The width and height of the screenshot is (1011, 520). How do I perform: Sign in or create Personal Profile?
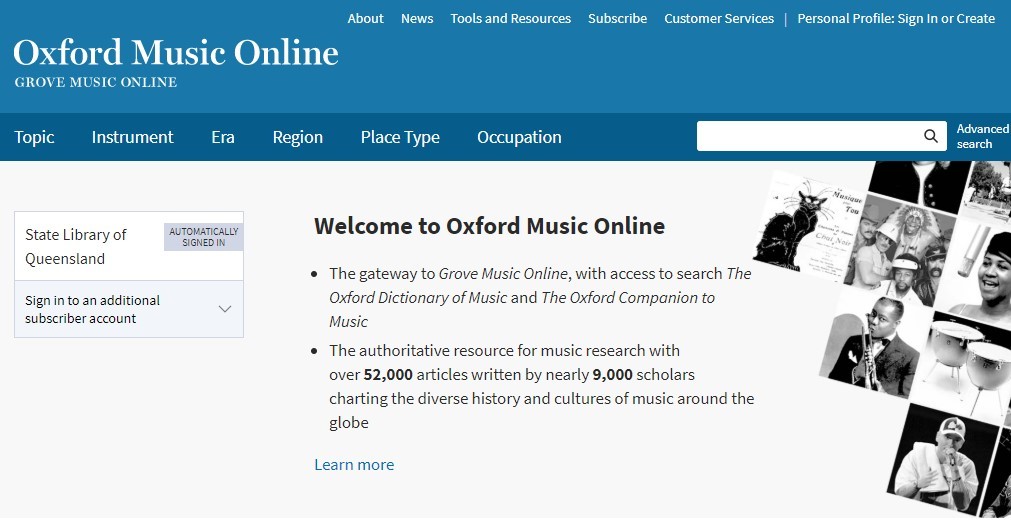point(896,19)
